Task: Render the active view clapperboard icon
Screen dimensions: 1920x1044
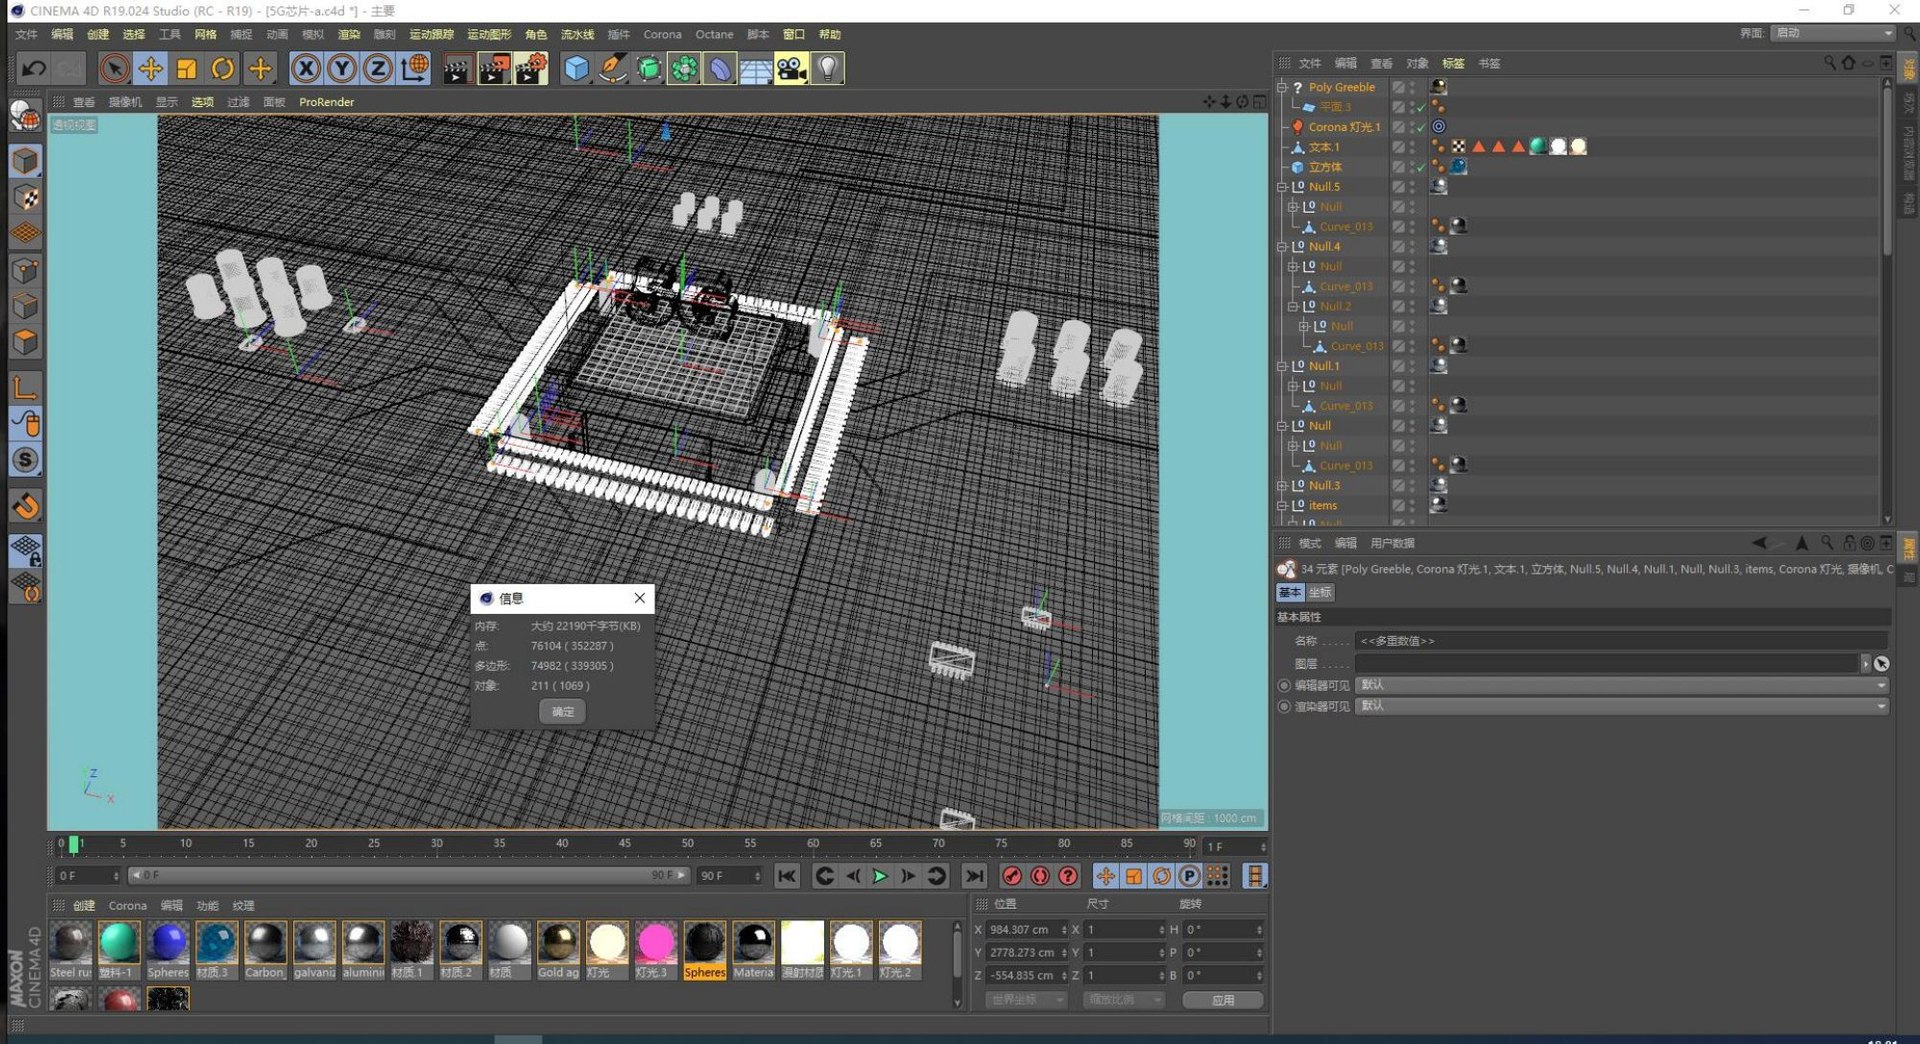Action: click(x=457, y=68)
